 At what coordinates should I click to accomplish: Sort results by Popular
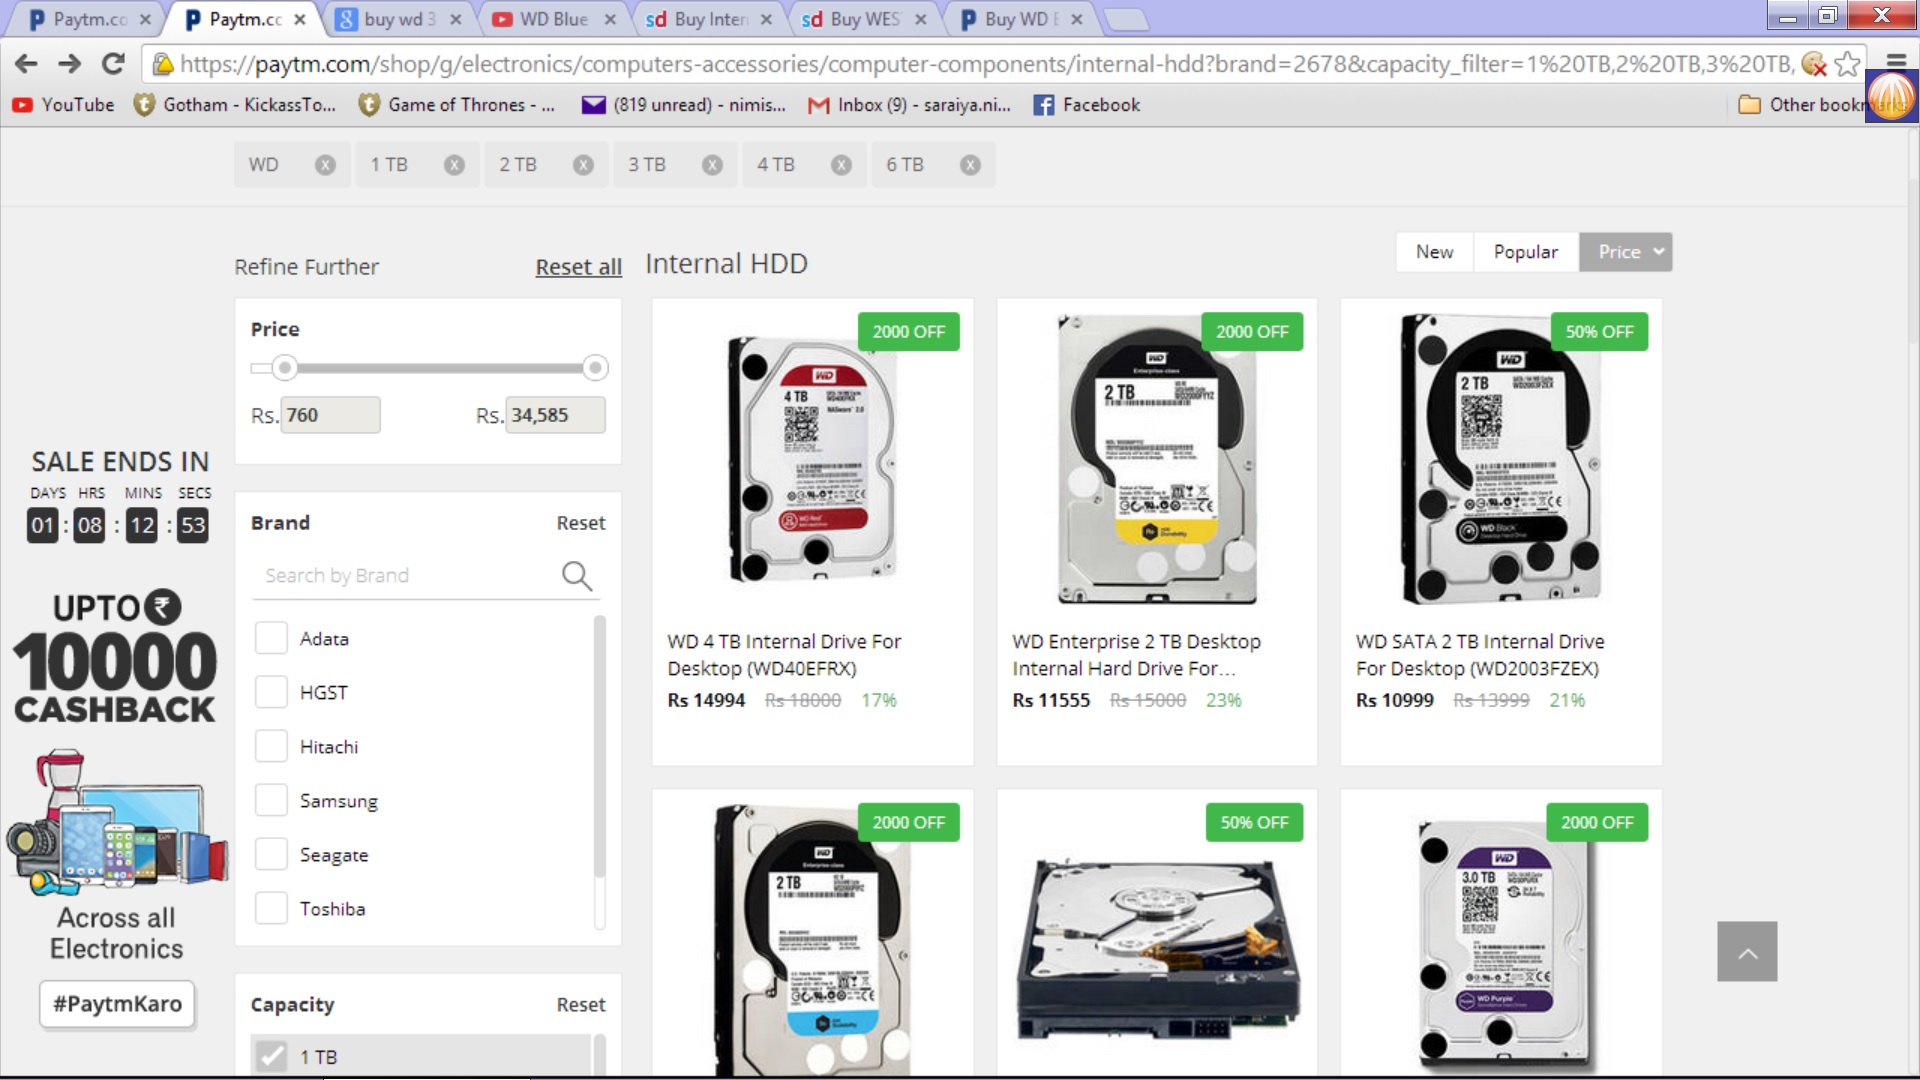(1525, 252)
